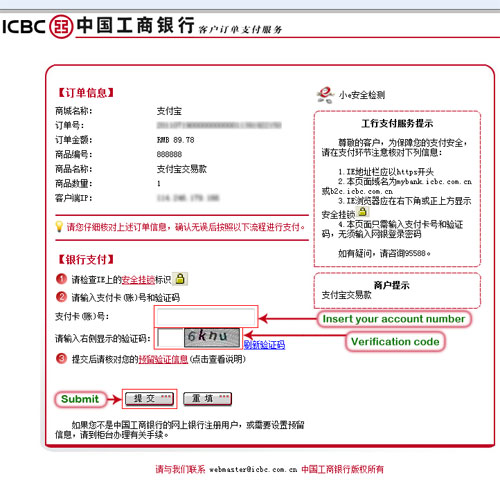Screen dimensions: 500x483
Task: Click the order amount RMB 89.78
Action: (x=176, y=140)
